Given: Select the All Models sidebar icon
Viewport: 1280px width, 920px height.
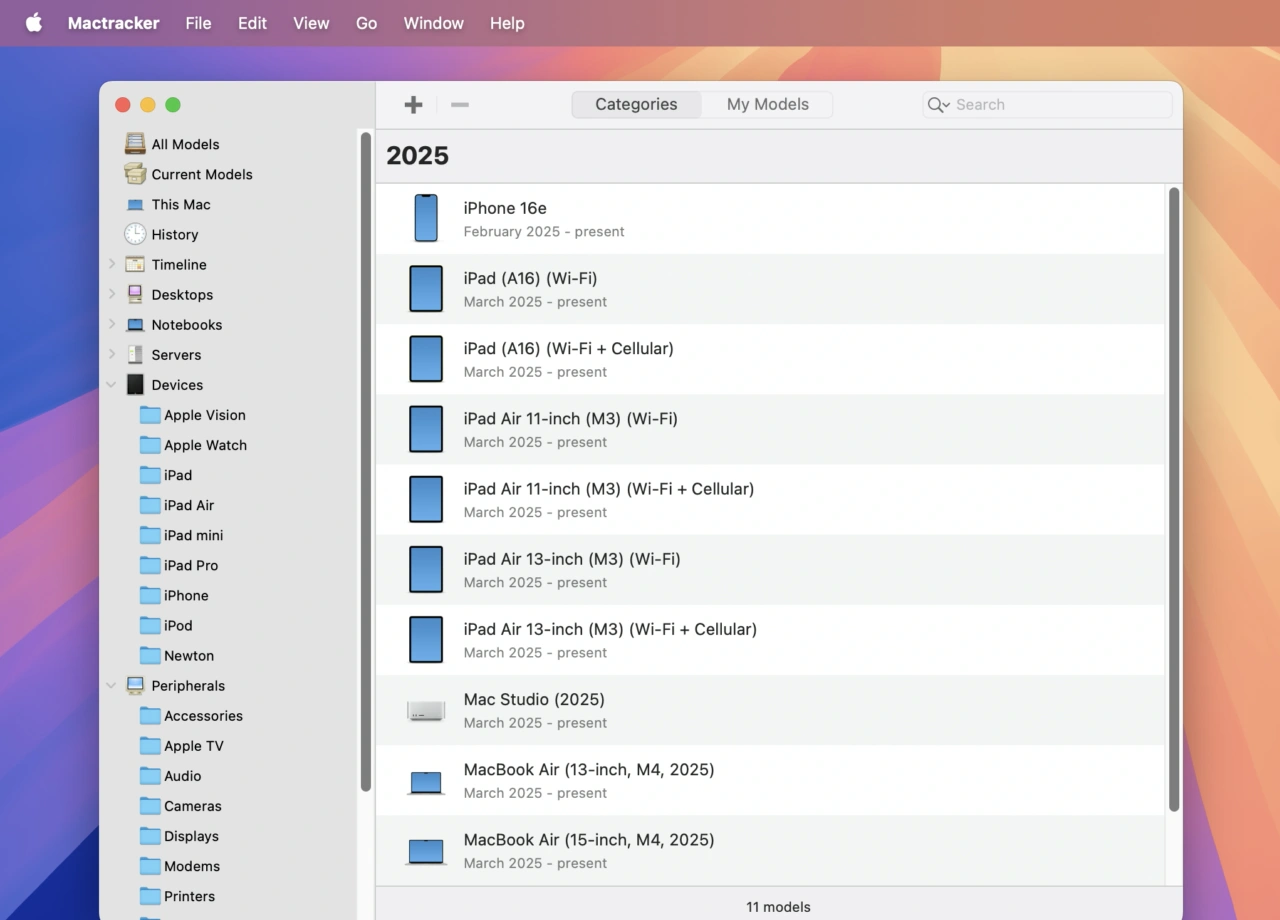Looking at the screenshot, I should (135, 144).
